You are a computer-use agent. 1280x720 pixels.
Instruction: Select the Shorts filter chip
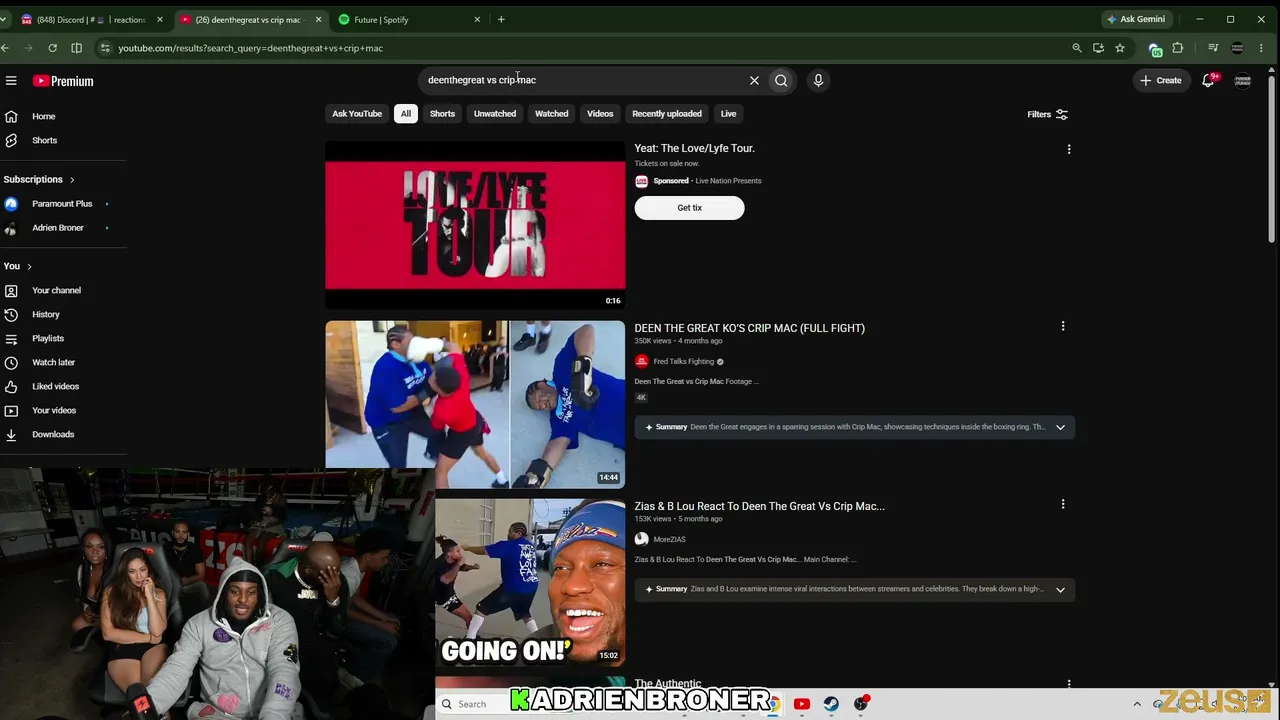tap(442, 114)
